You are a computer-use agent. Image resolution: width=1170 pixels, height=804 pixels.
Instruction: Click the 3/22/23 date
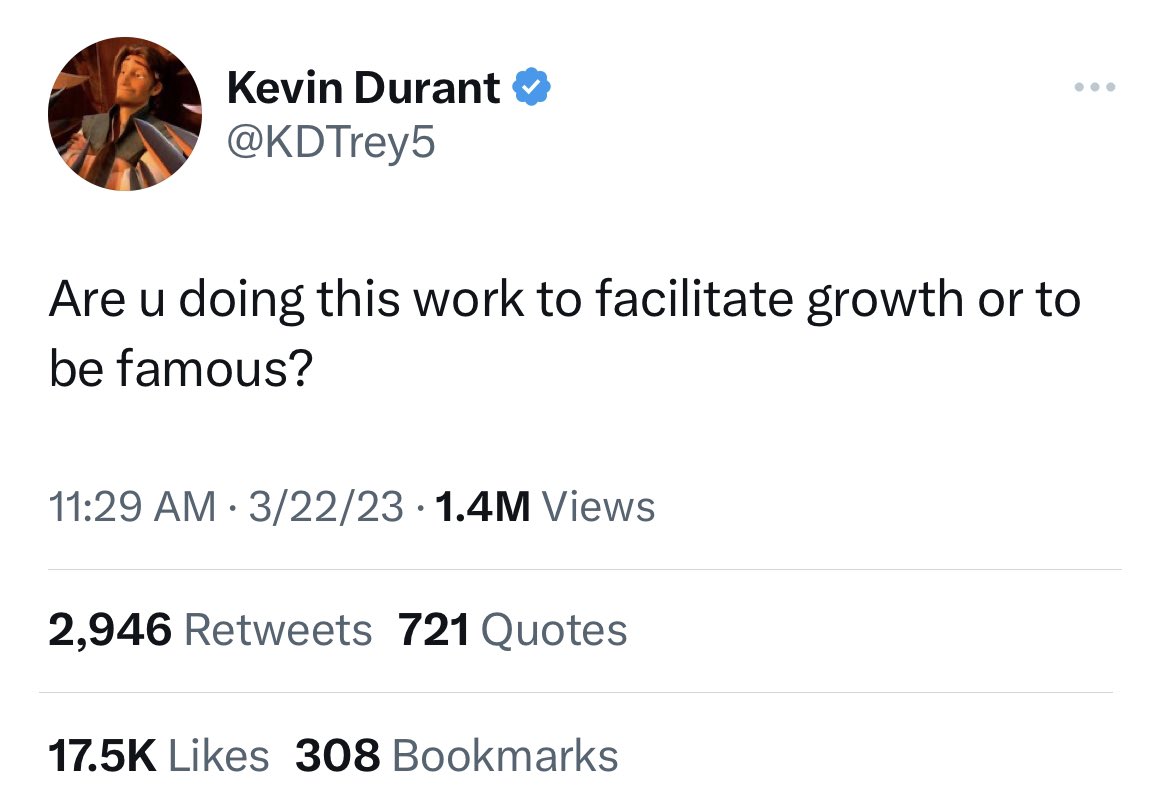click(326, 507)
